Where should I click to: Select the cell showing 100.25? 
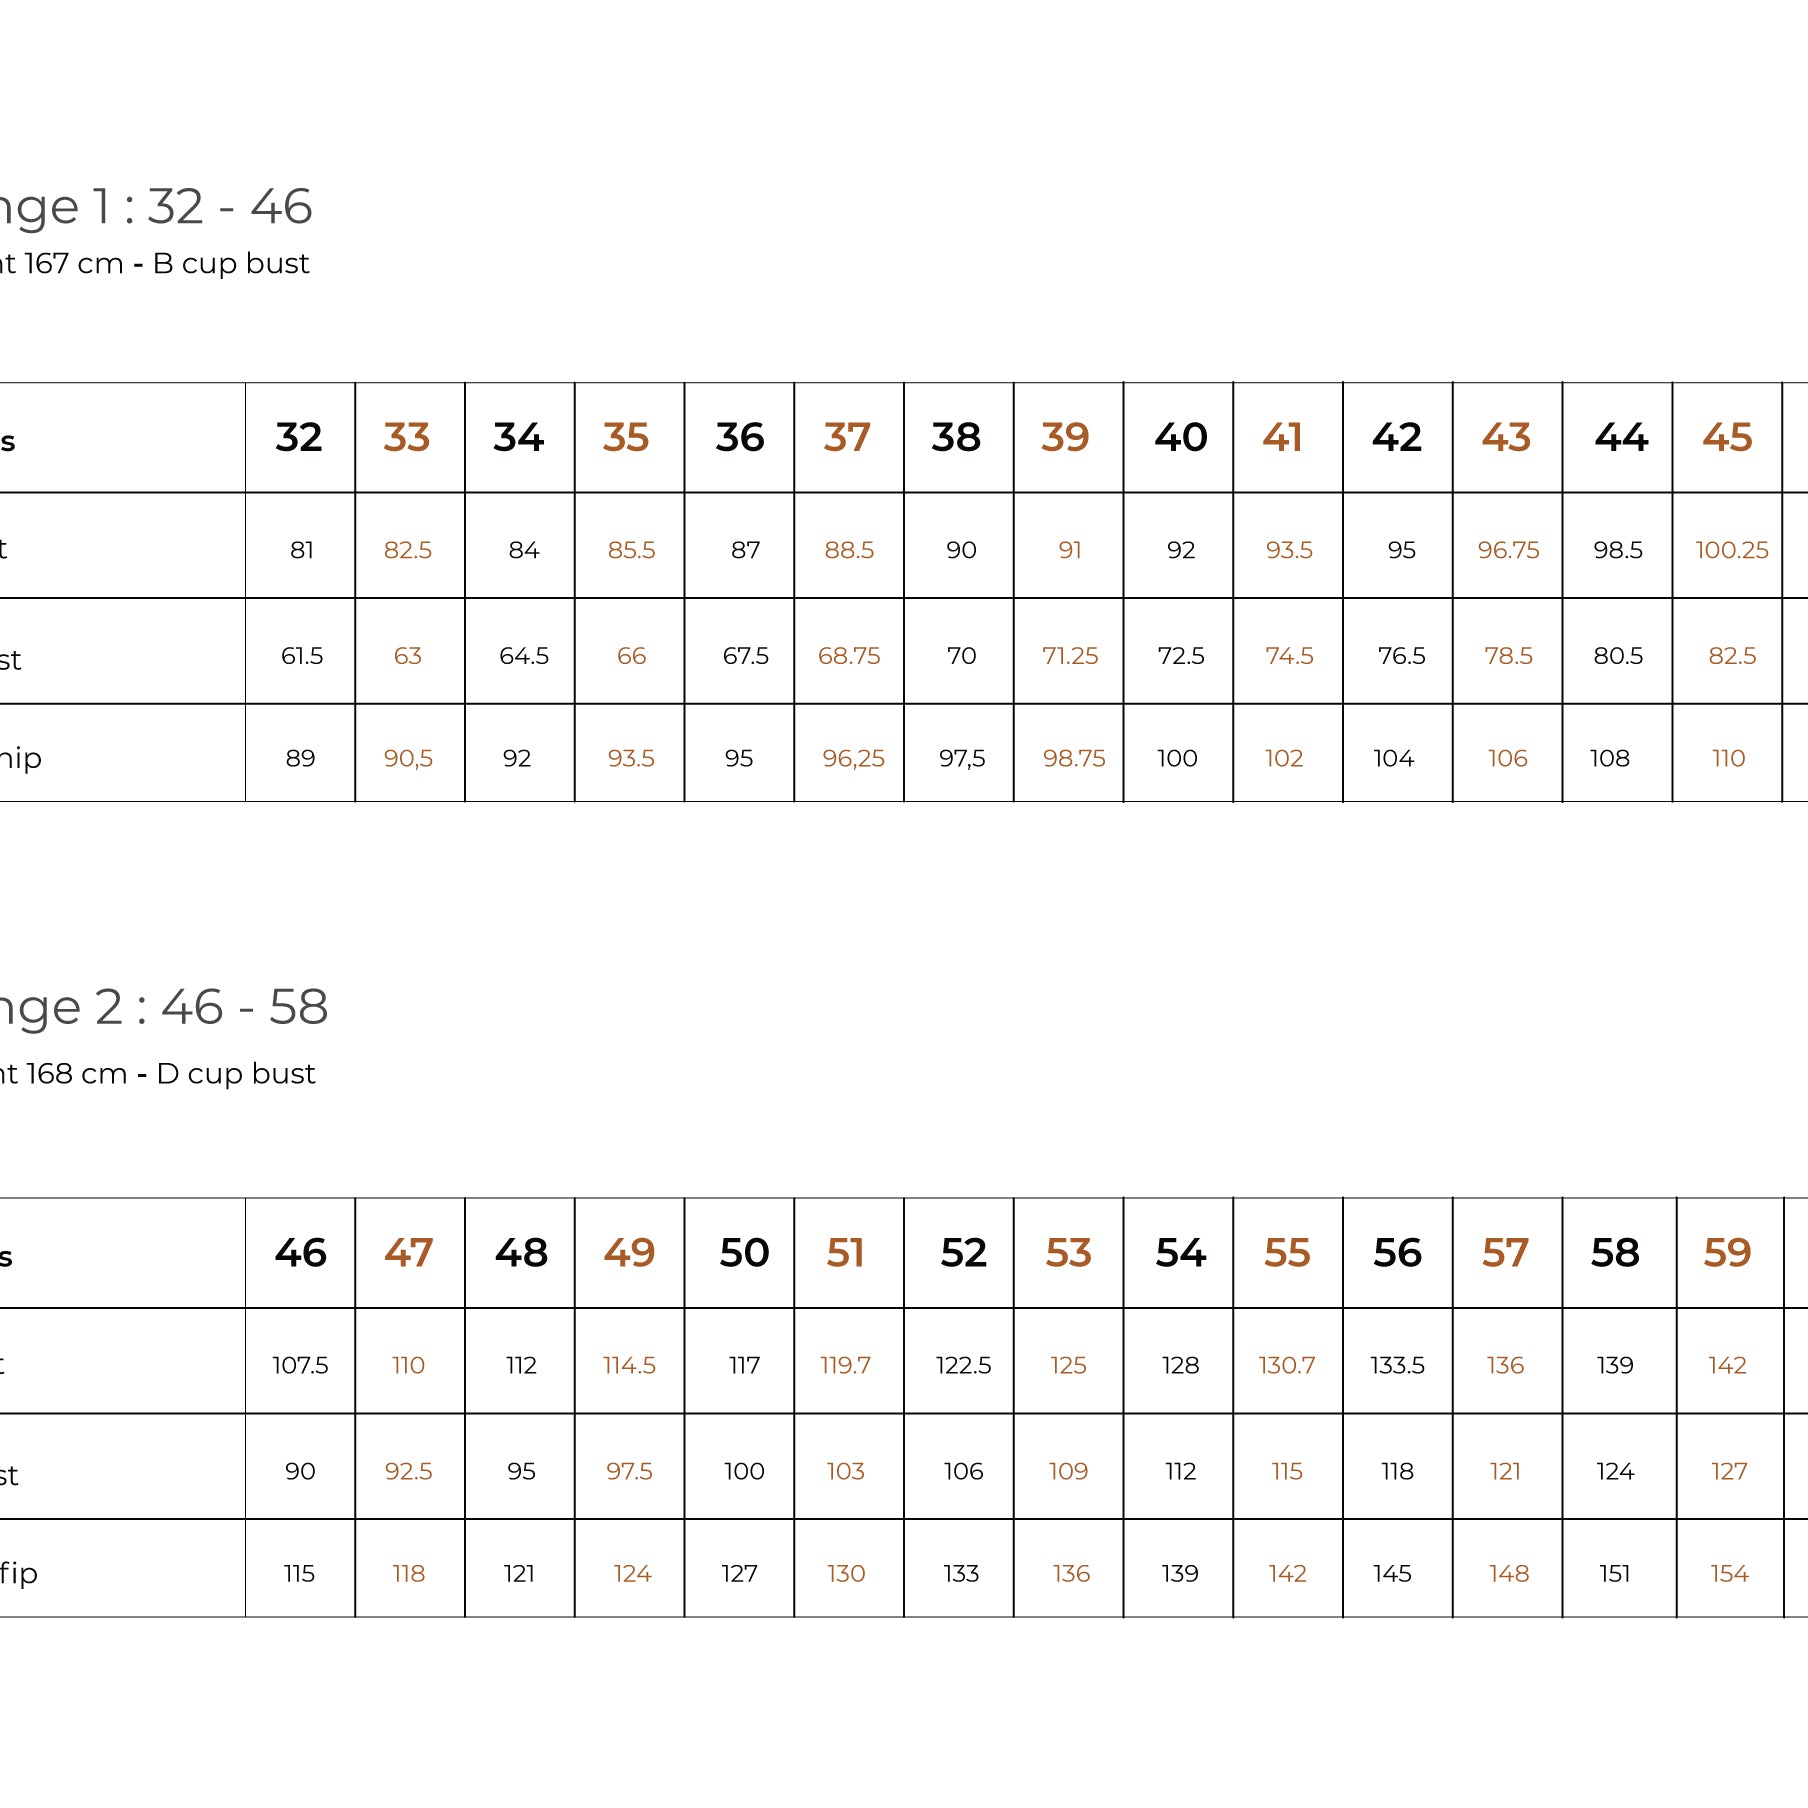pyautogui.click(x=1732, y=549)
